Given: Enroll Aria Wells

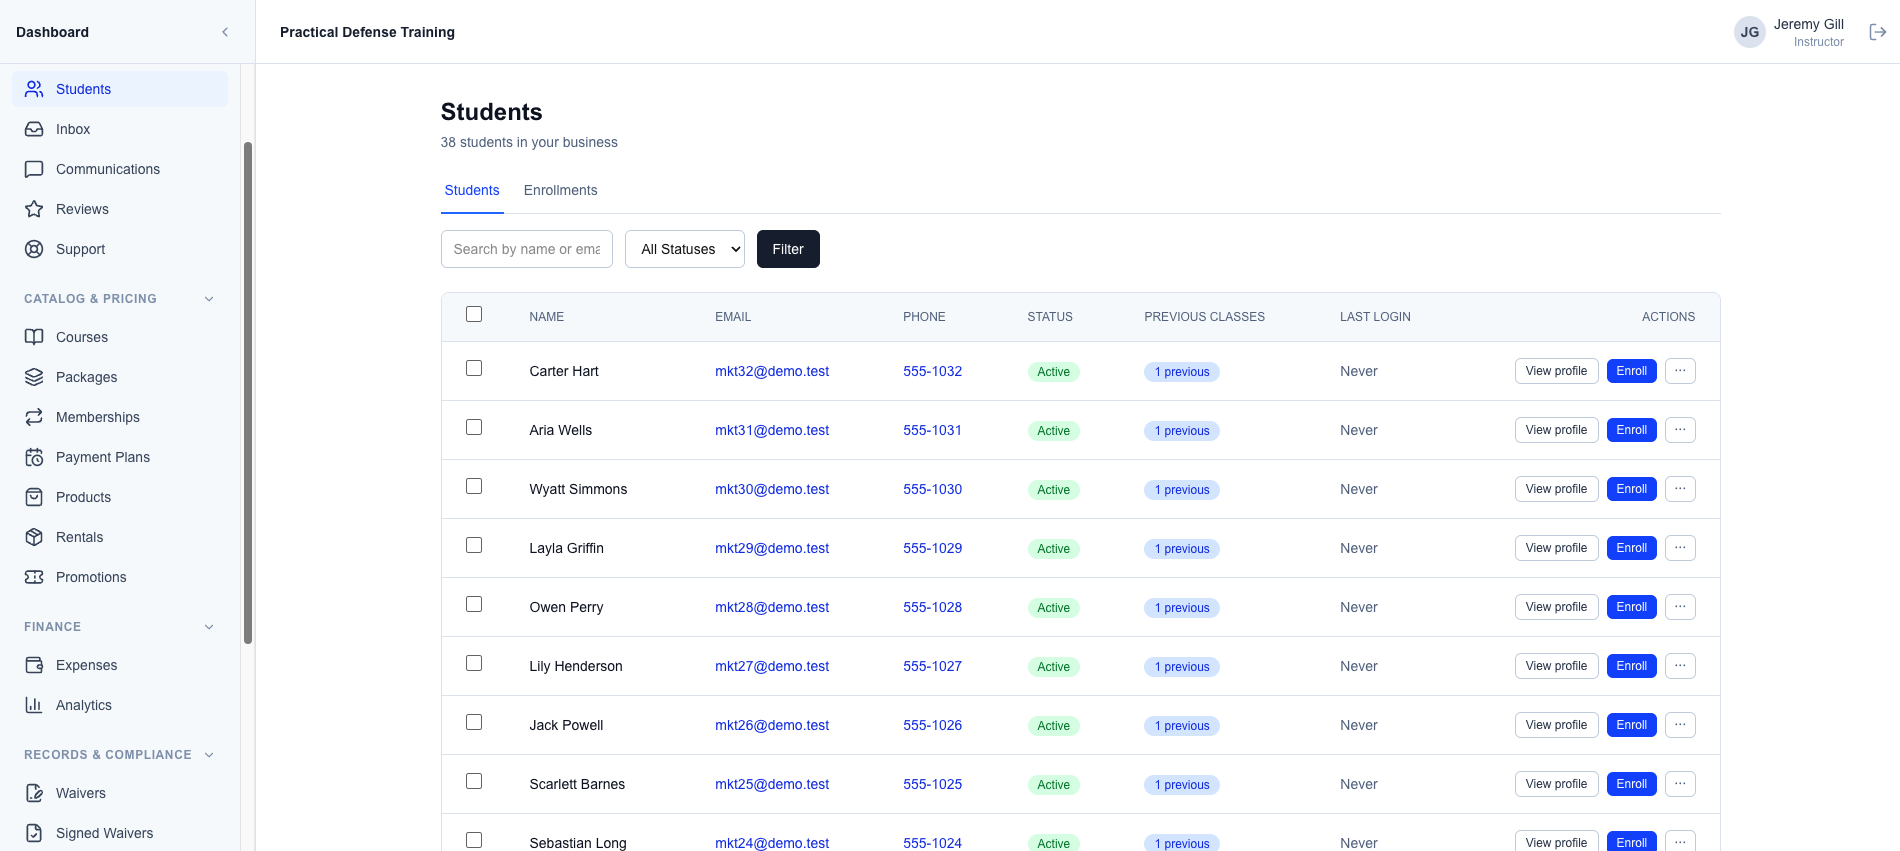Looking at the screenshot, I should [x=1631, y=430].
